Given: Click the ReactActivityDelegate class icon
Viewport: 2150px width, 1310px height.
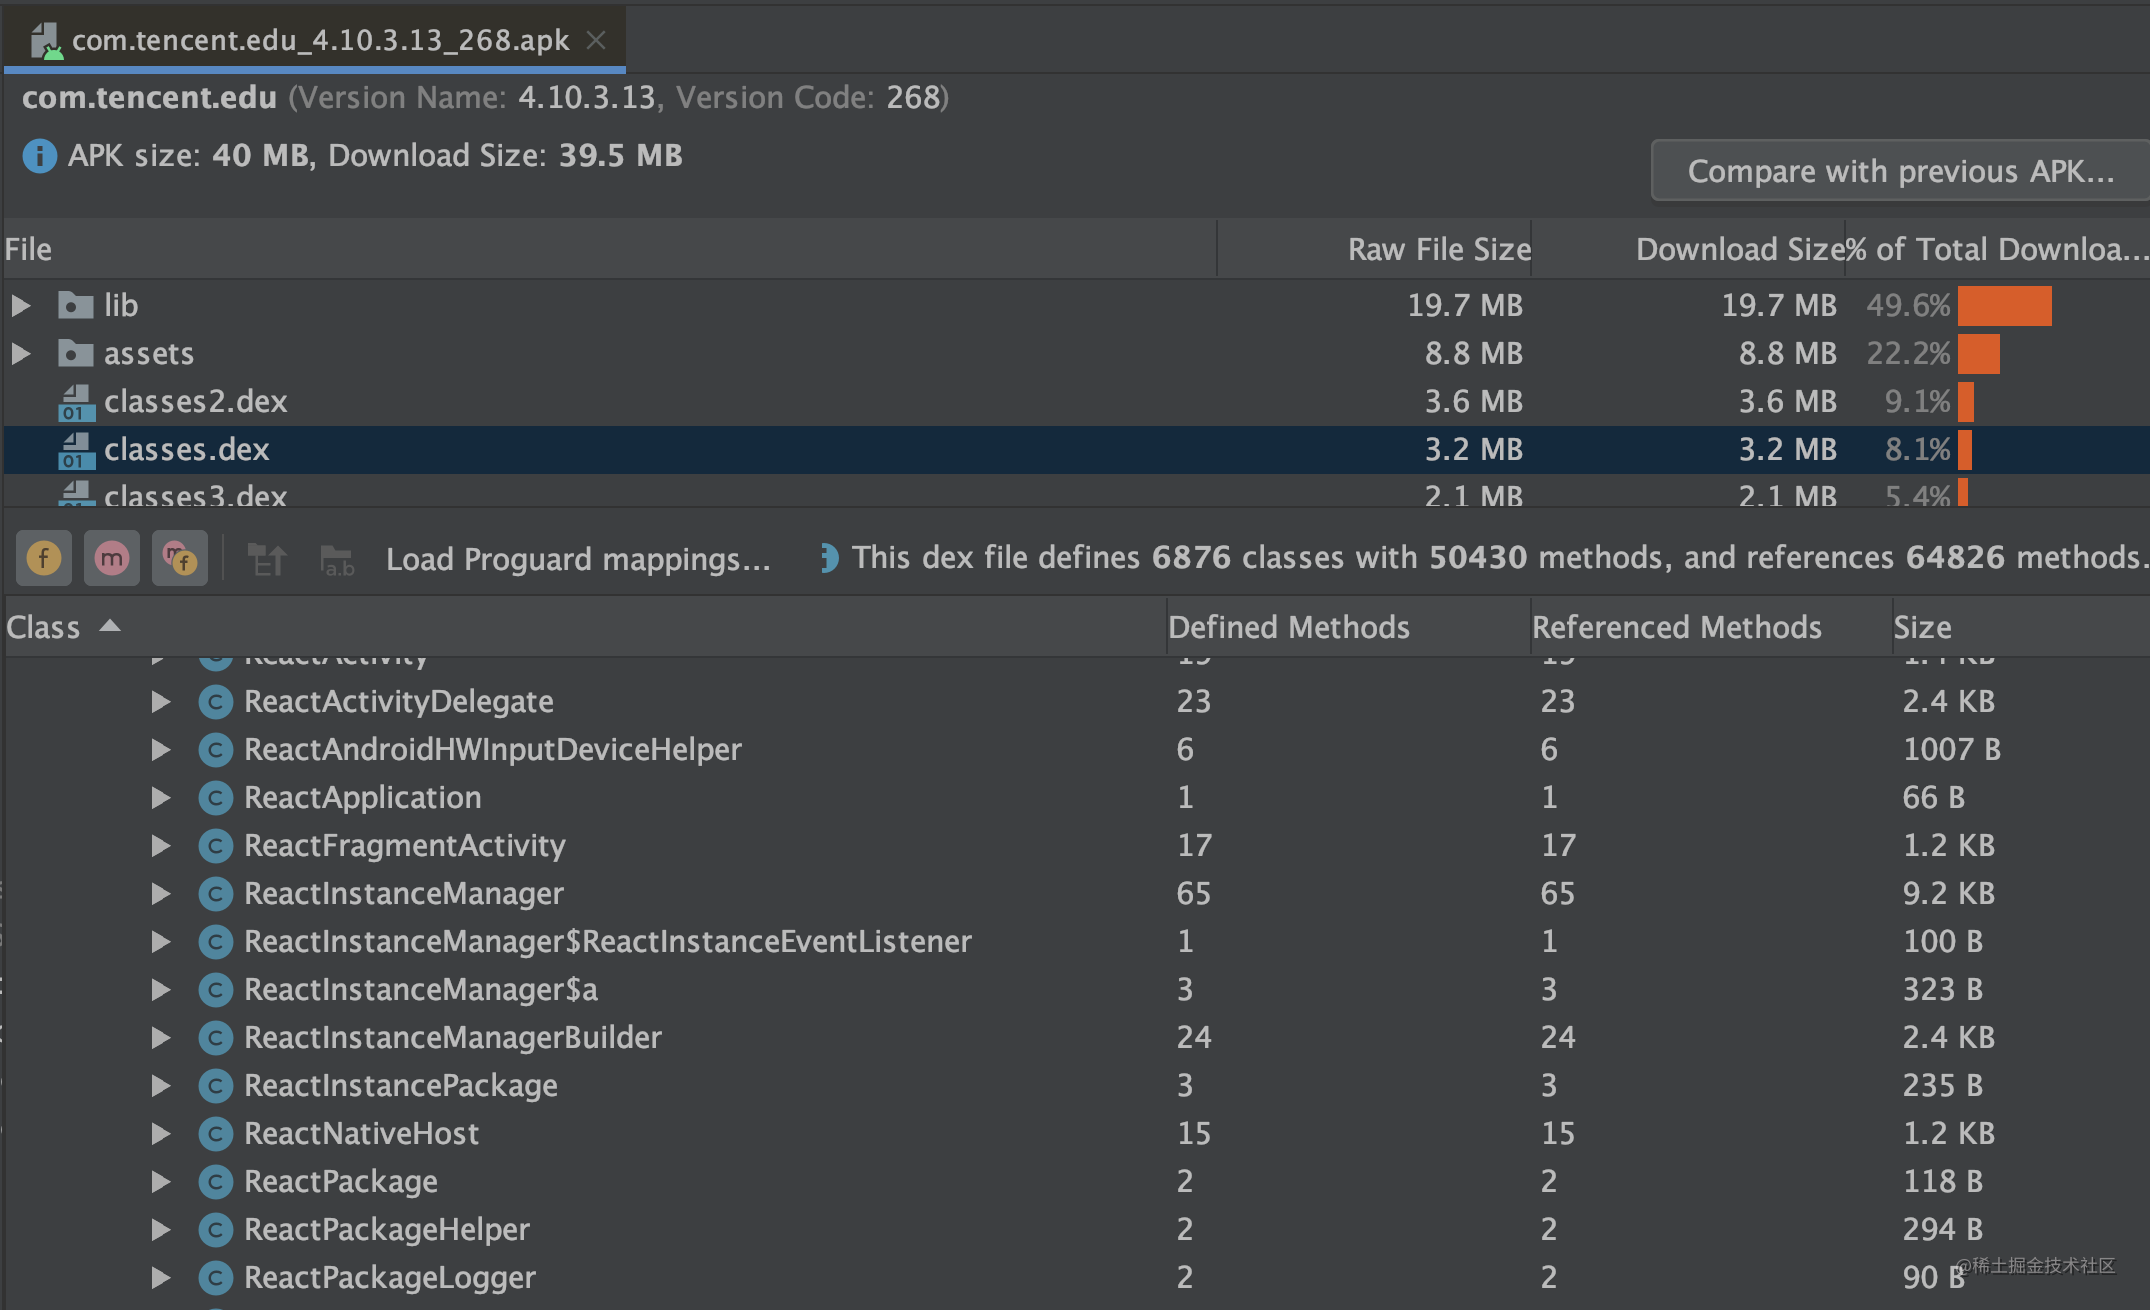Looking at the screenshot, I should click(x=215, y=702).
